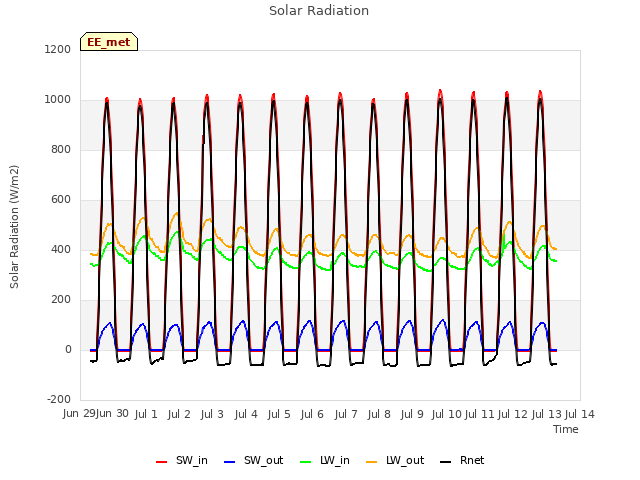Toggle the SW_in legend entry

tap(182, 461)
